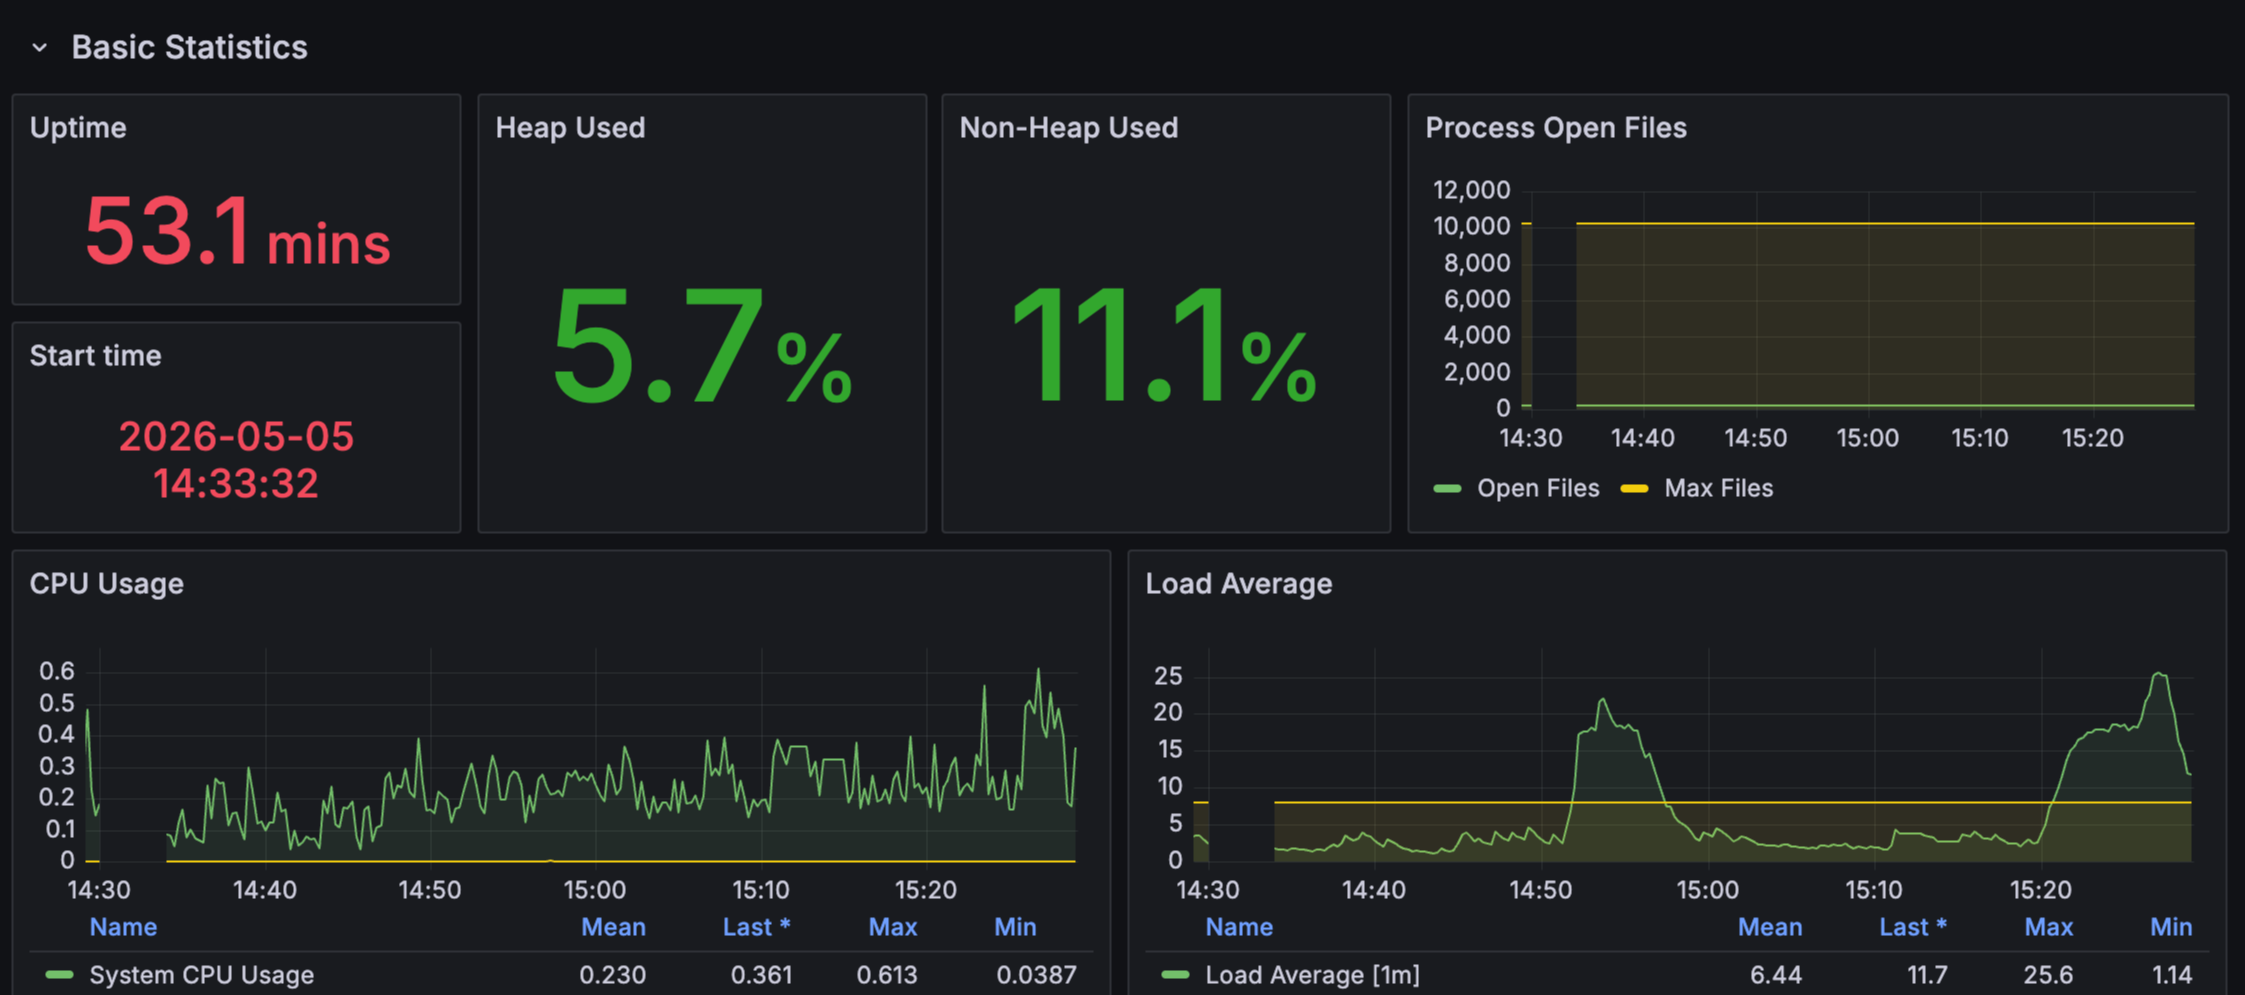This screenshot has width=2245, height=995.
Task: Open the Basic Statistics row title
Action: (189, 47)
